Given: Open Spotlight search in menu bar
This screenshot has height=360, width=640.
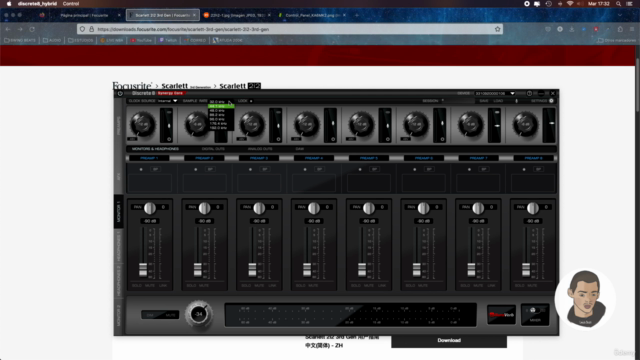Looking at the screenshot, I should coord(619,4).
